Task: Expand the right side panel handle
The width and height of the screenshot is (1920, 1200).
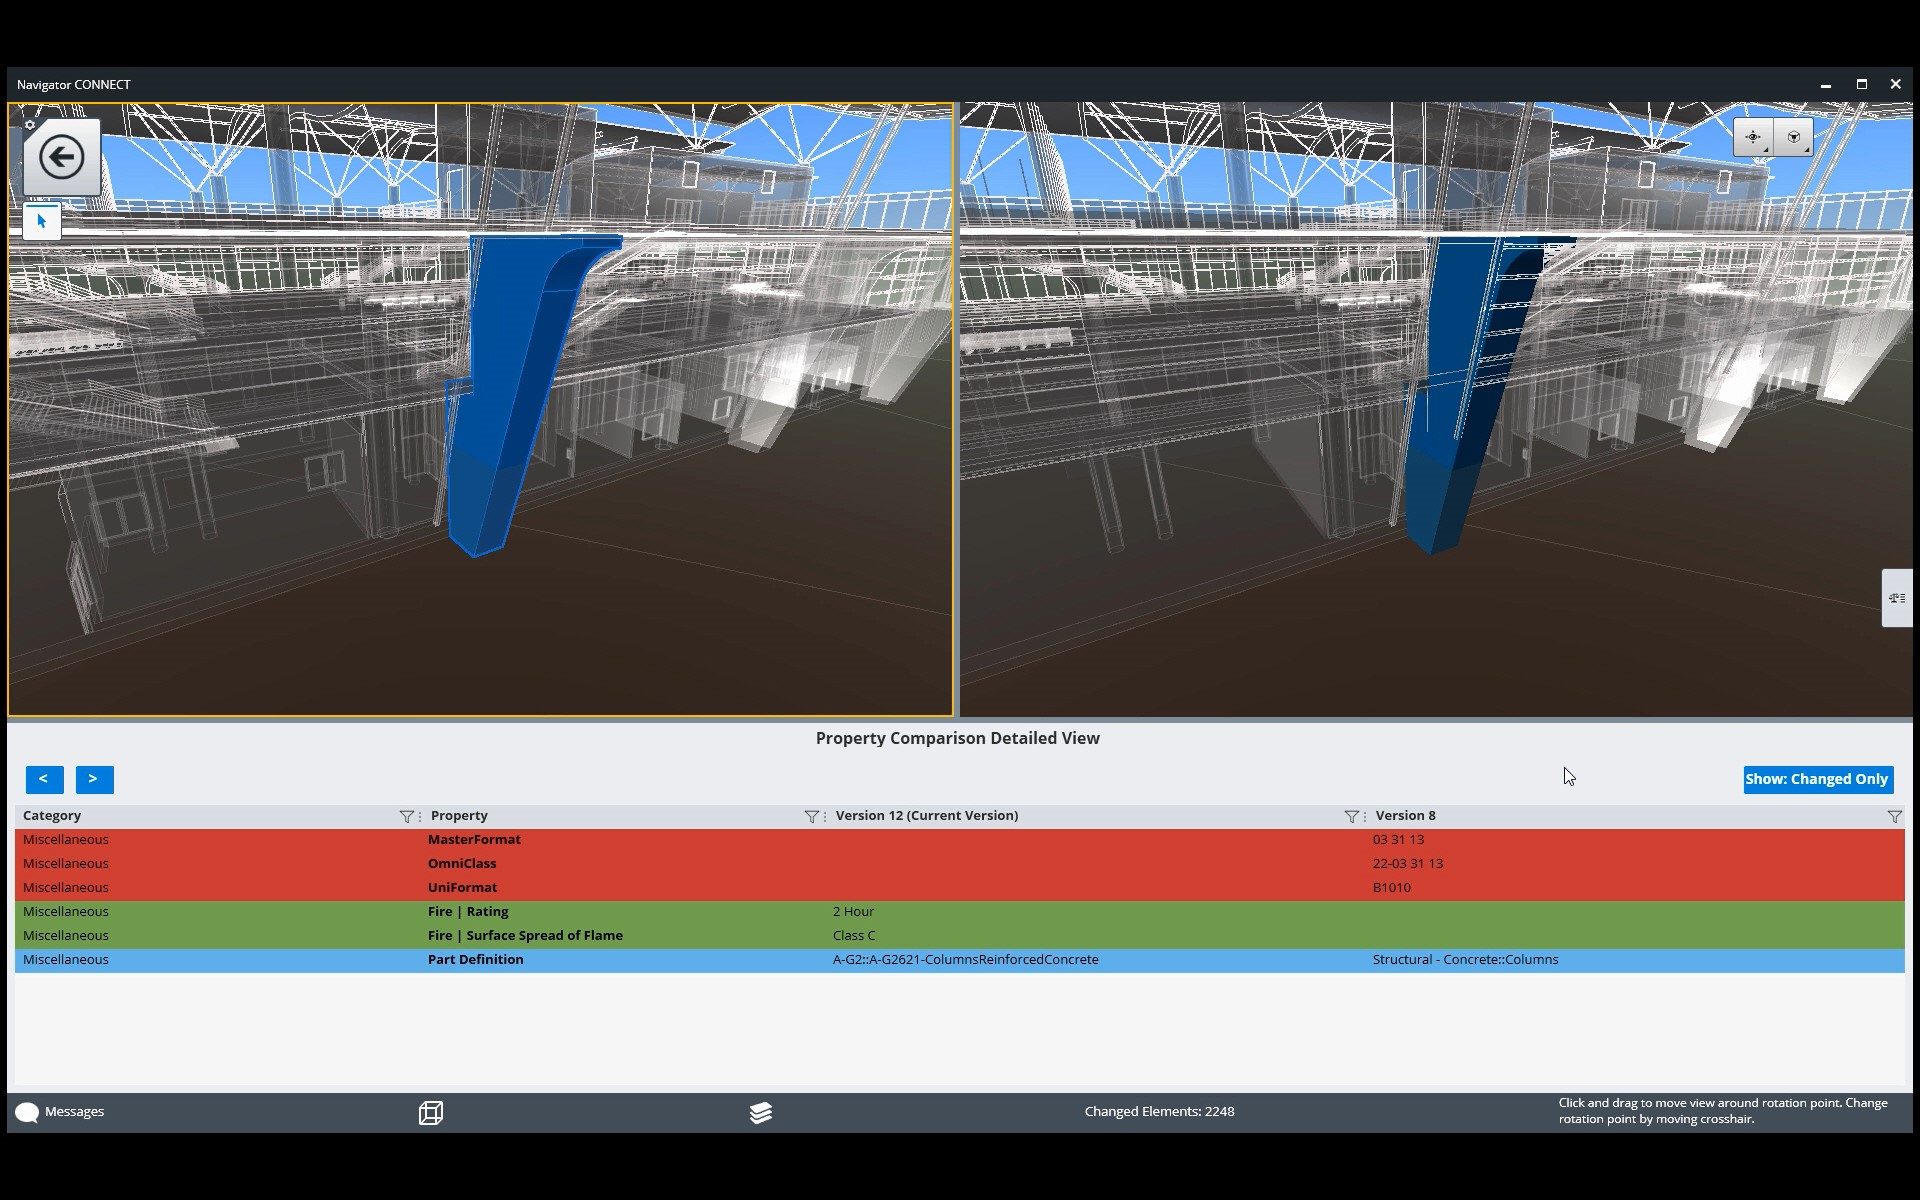Action: [1896, 598]
